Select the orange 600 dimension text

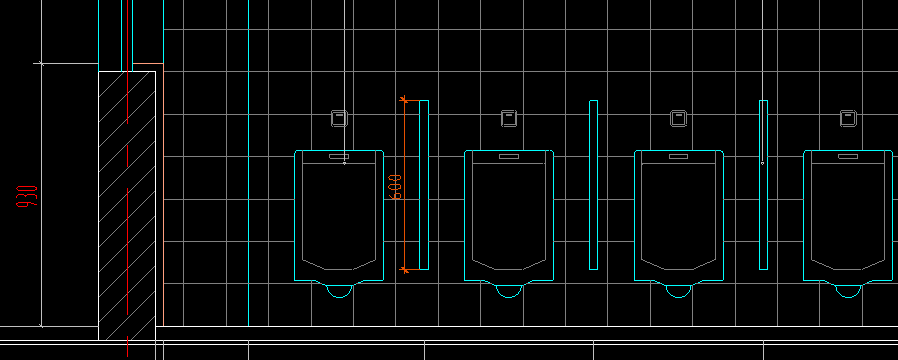tap(395, 187)
